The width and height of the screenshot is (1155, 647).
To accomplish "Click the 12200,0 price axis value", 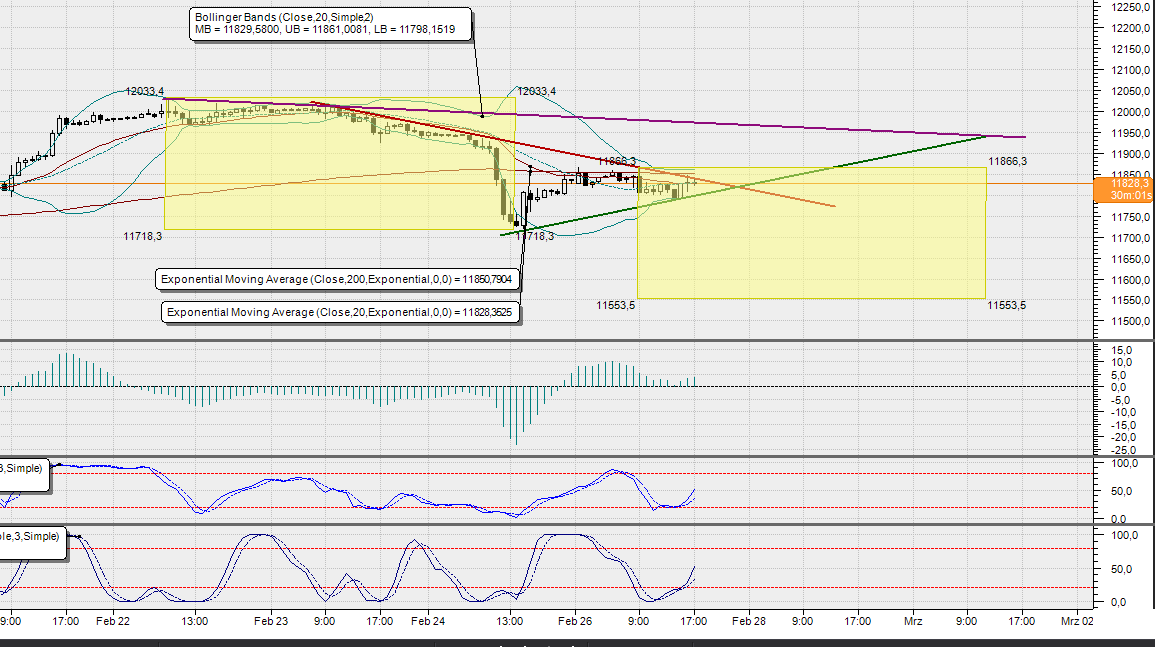I will (1131, 28).
